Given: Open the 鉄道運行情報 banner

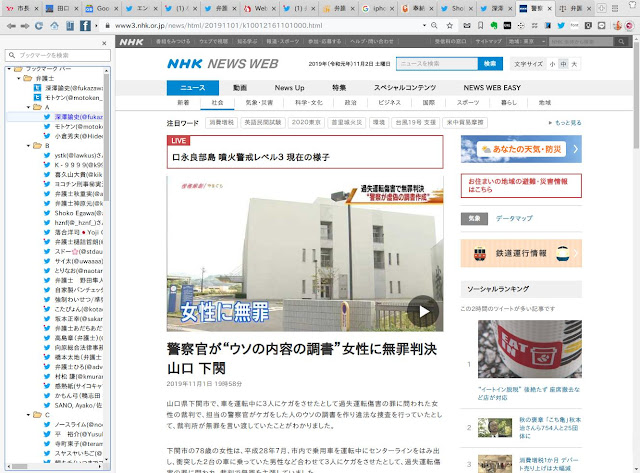Looking at the screenshot, I should (x=521, y=253).
